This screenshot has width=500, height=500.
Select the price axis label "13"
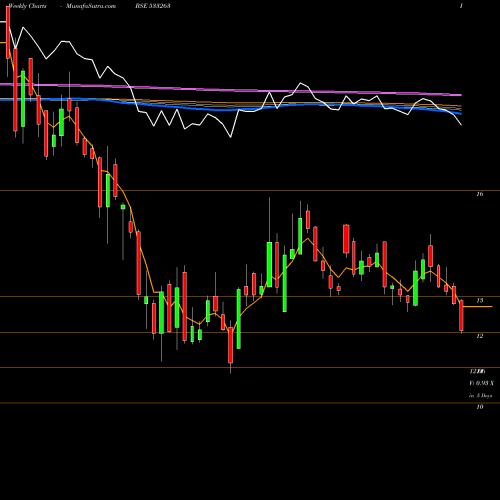480,300
